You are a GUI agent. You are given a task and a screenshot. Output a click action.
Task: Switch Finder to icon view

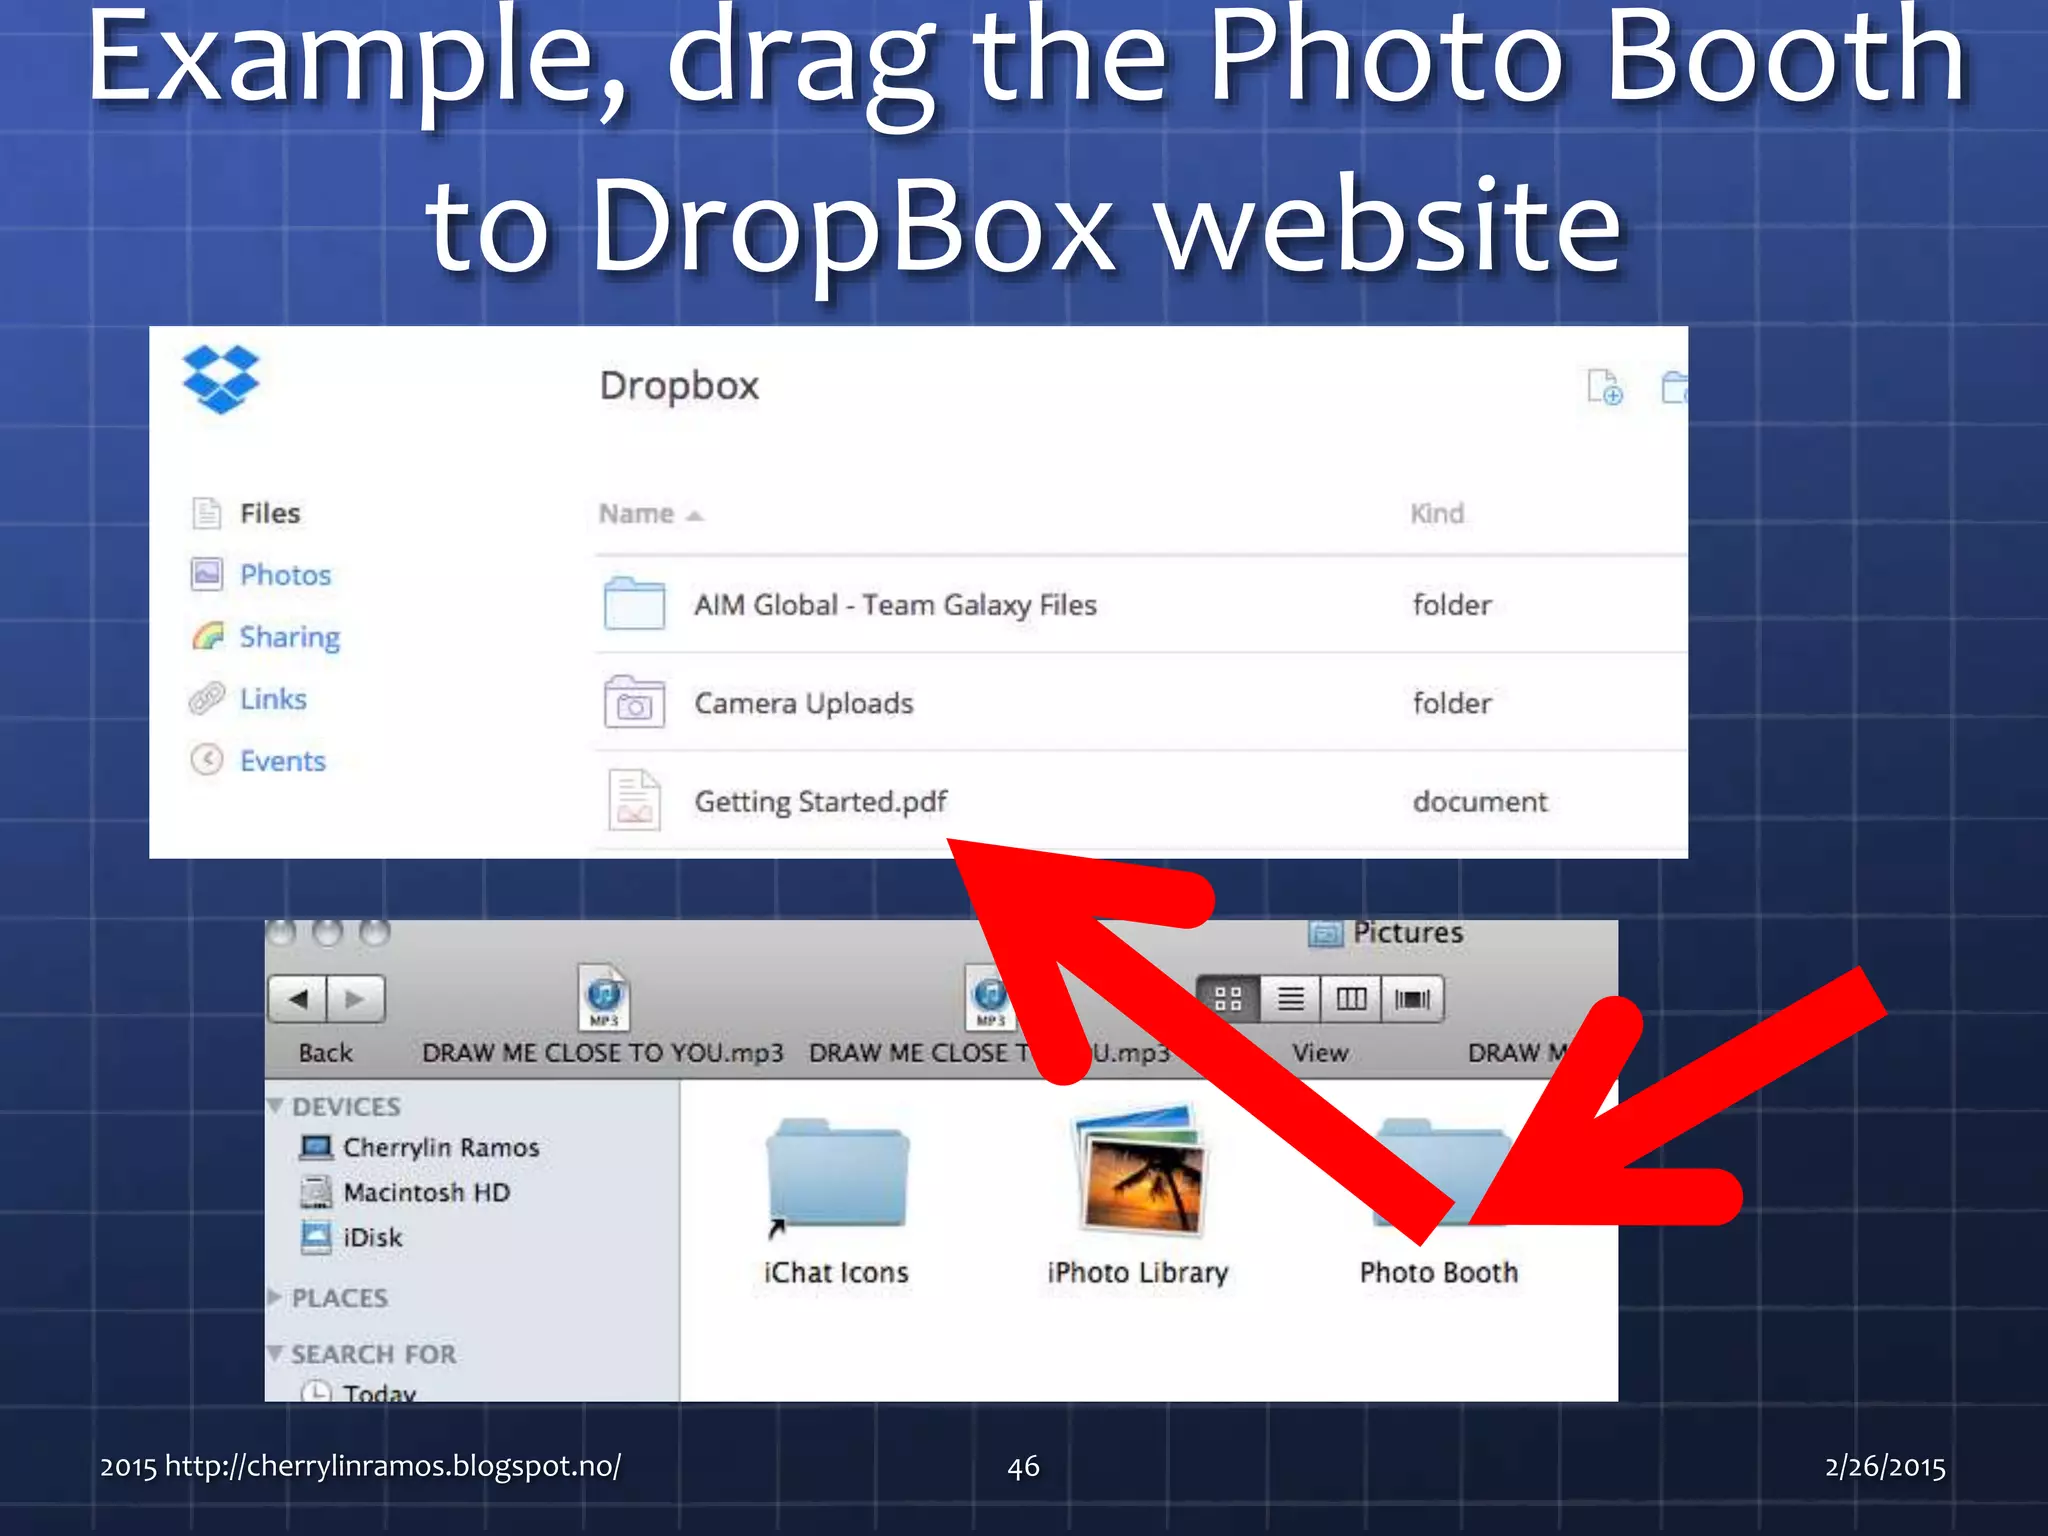(x=1228, y=999)
